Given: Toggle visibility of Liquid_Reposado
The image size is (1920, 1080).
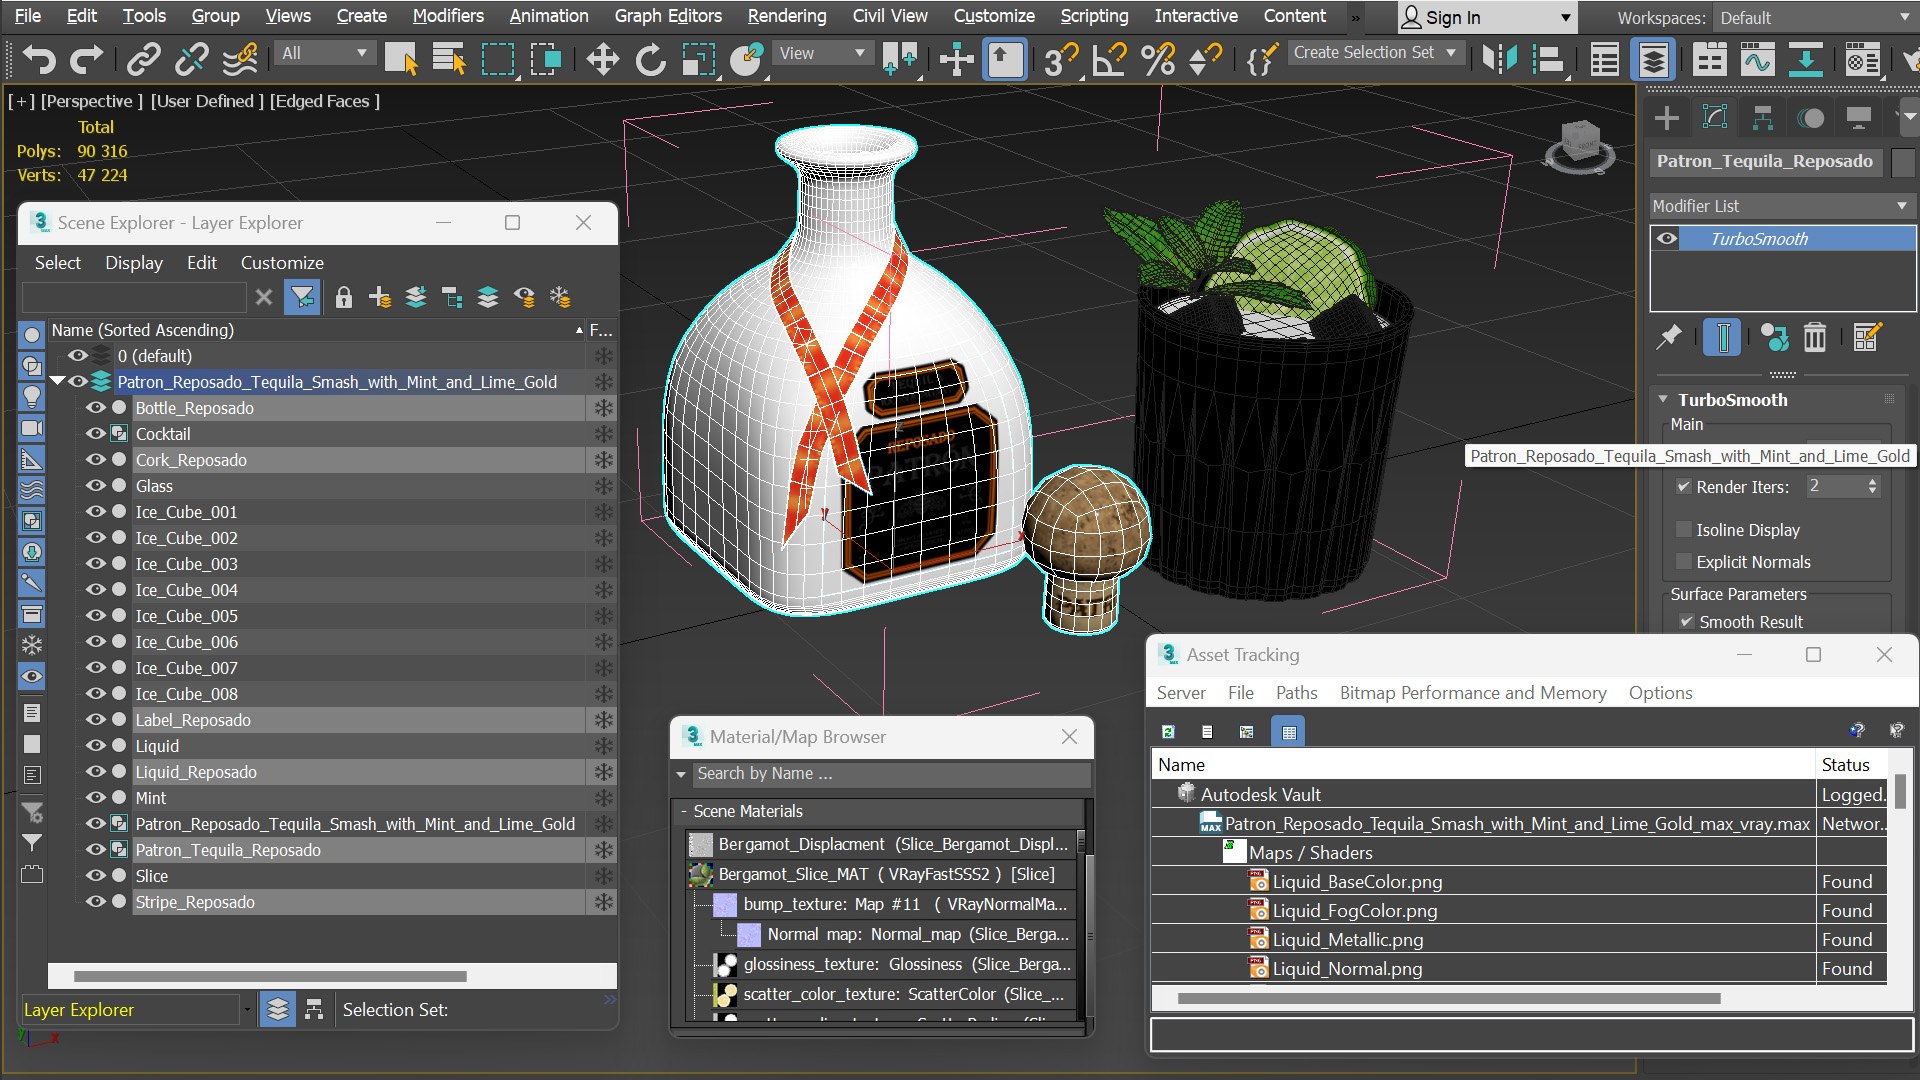Looking at the screenshot, I should click(x=96, y=772).
